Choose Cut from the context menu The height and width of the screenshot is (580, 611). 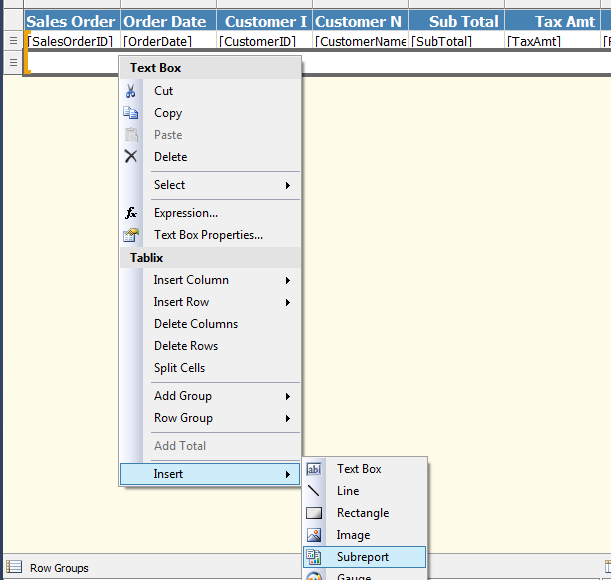[x=210, y=91]
